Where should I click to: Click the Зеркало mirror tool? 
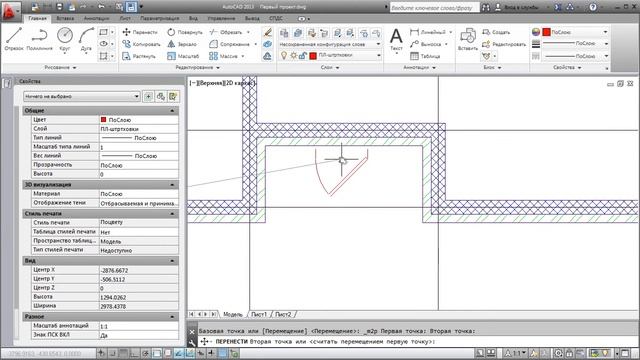point(182,44)
